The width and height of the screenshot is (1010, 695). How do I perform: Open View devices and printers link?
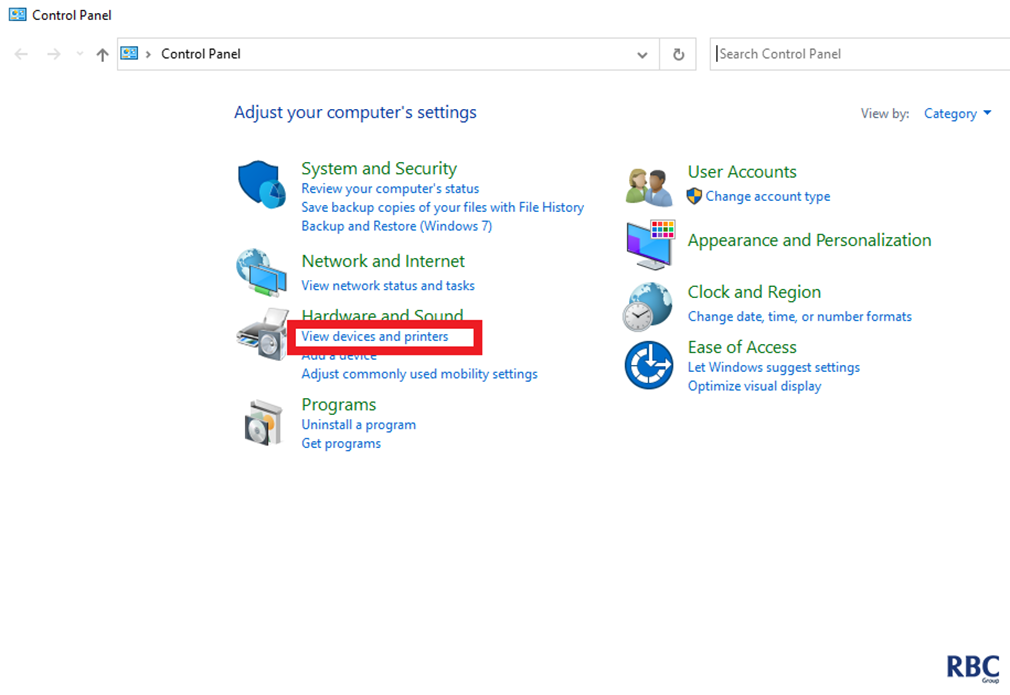point(375,337)
